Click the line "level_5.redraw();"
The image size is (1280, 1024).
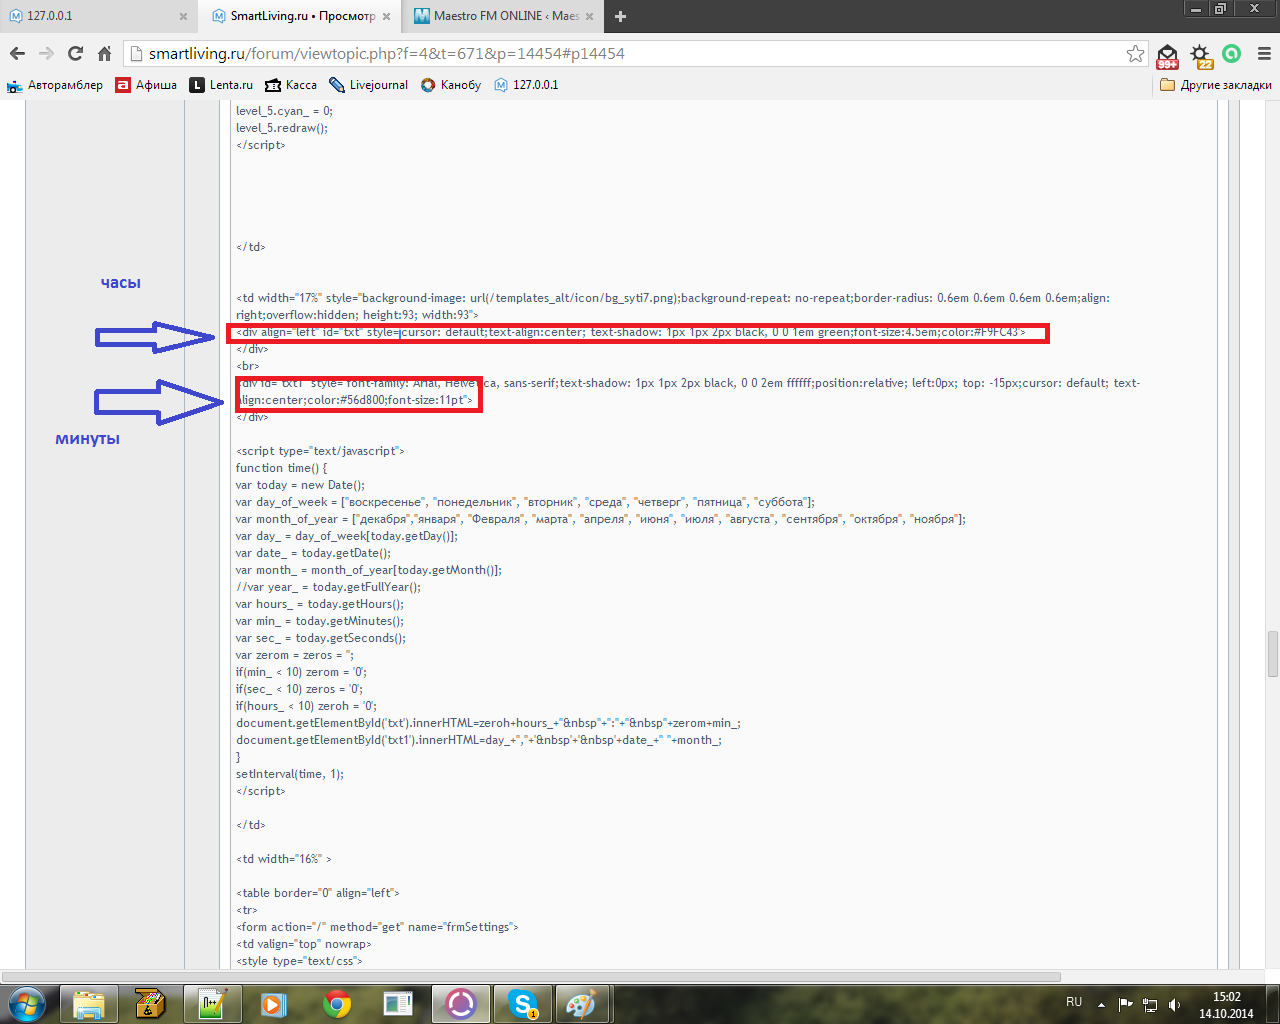pos(282,128)
